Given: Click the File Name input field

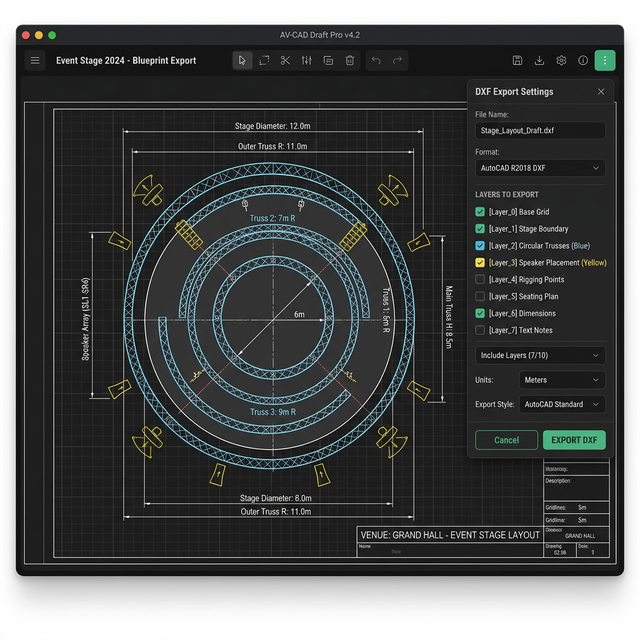Looking at the screenshot, I should tap(540, 131).
